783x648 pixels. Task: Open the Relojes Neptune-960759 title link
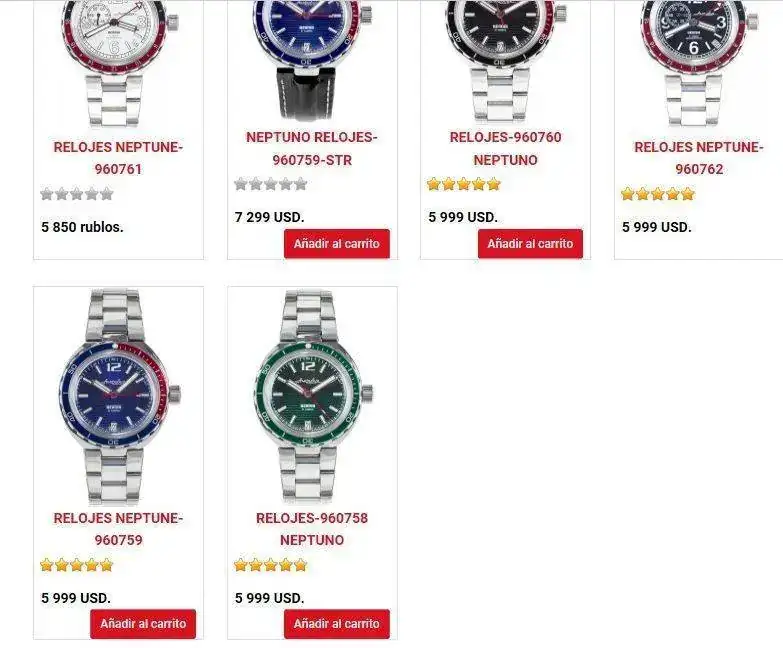click(x=118, y=529)
